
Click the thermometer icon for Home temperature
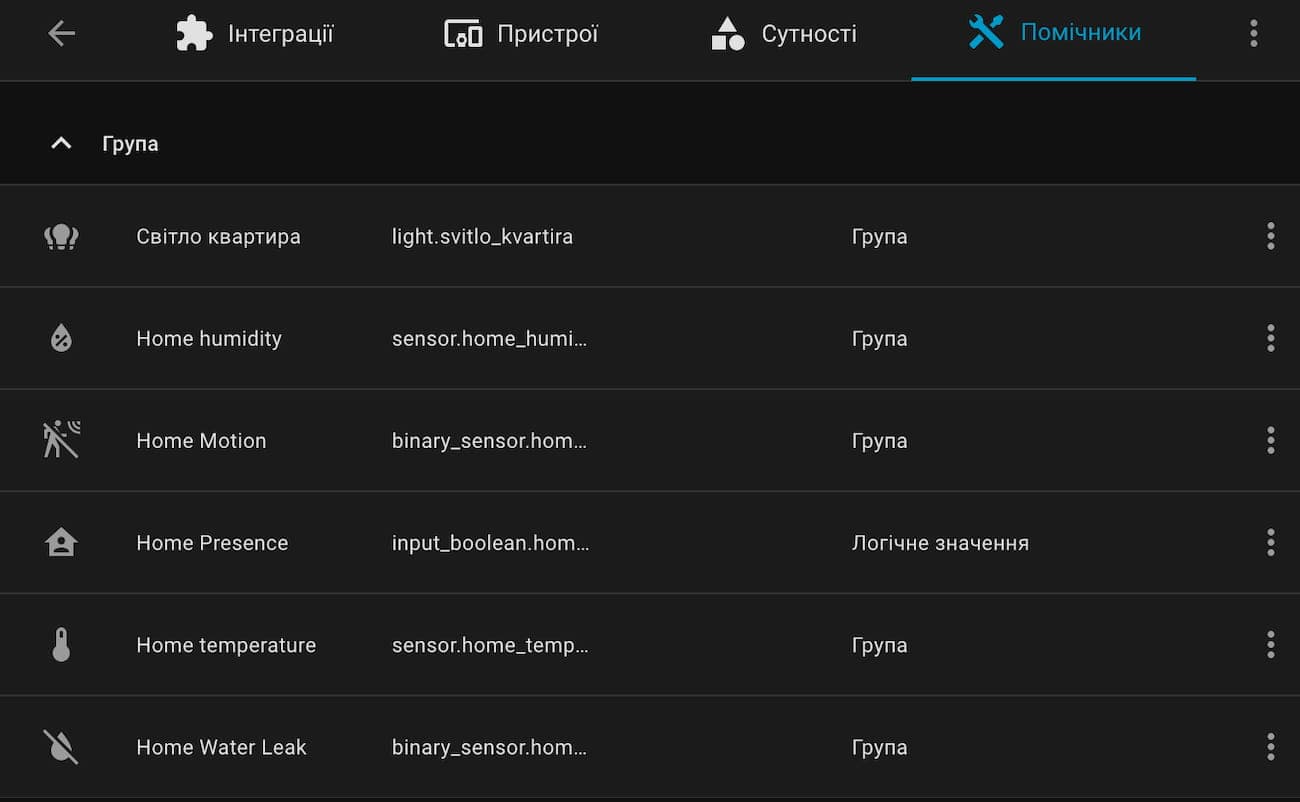[x=61, y=644]
